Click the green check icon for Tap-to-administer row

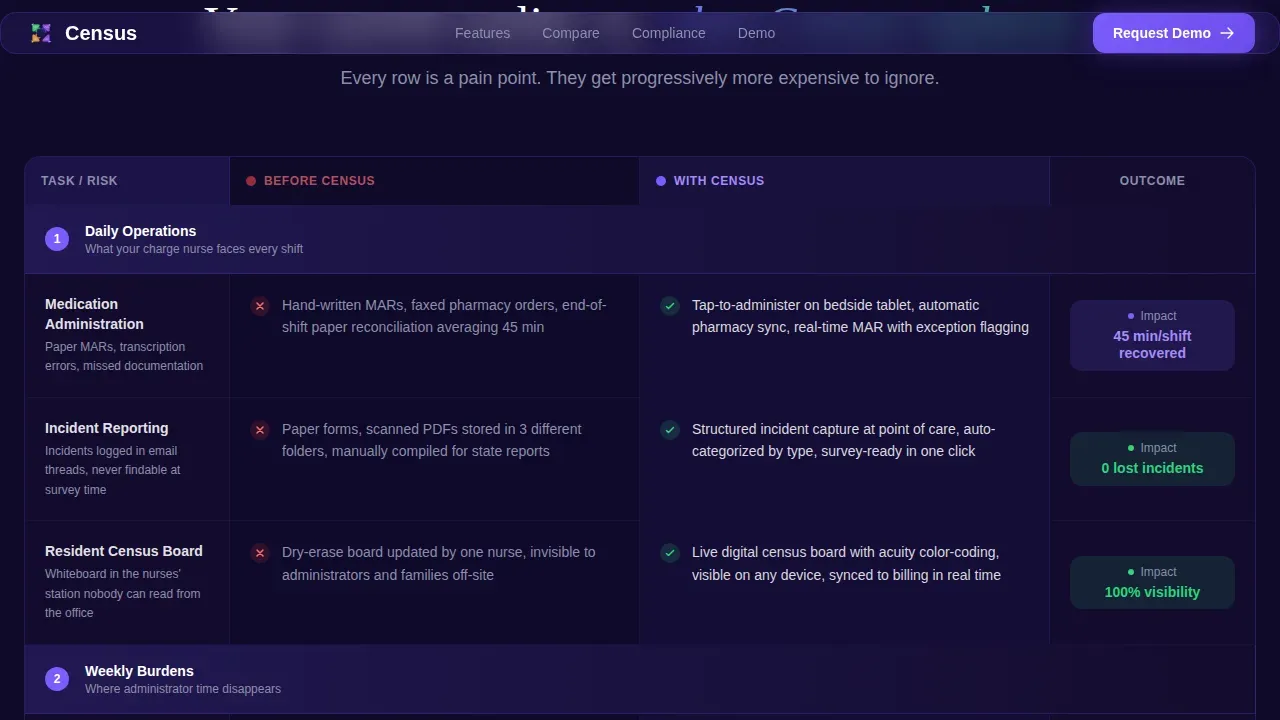670,306
